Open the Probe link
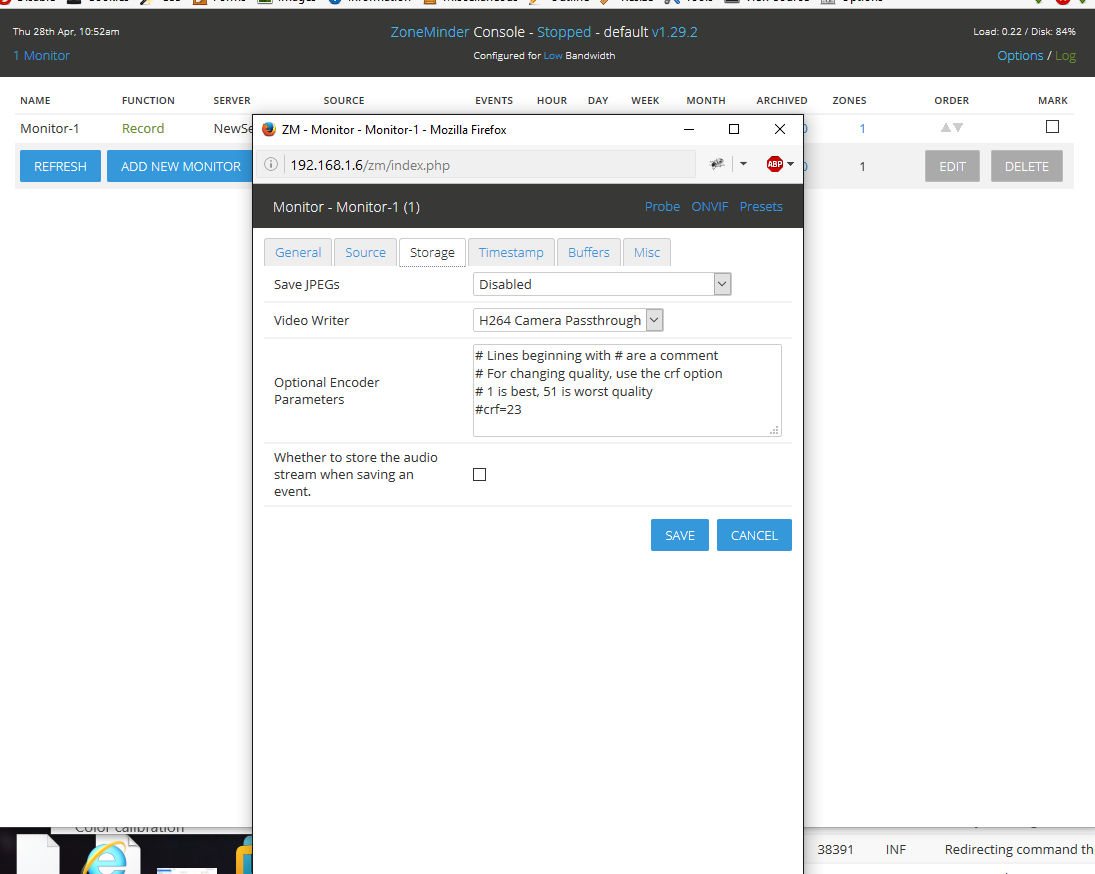The width and height of the screenshot is (1095, 874). pos(662,207)
